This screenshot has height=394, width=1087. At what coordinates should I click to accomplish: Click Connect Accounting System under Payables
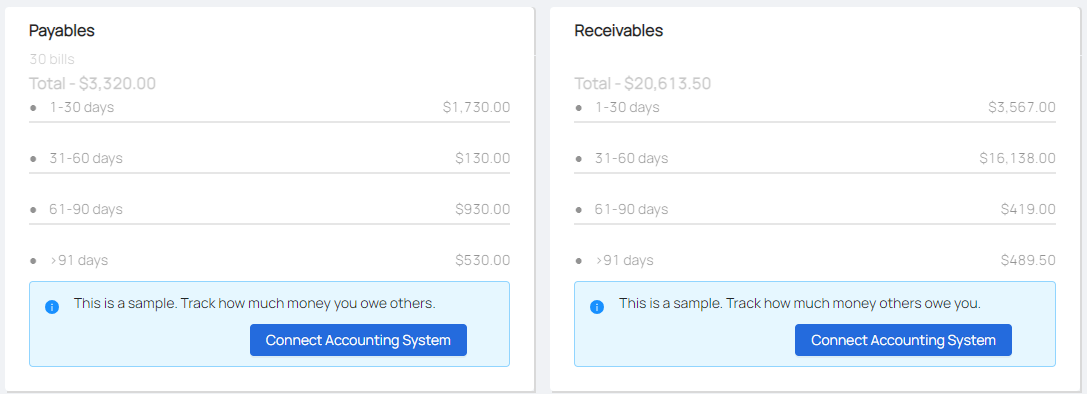point(358,340)
